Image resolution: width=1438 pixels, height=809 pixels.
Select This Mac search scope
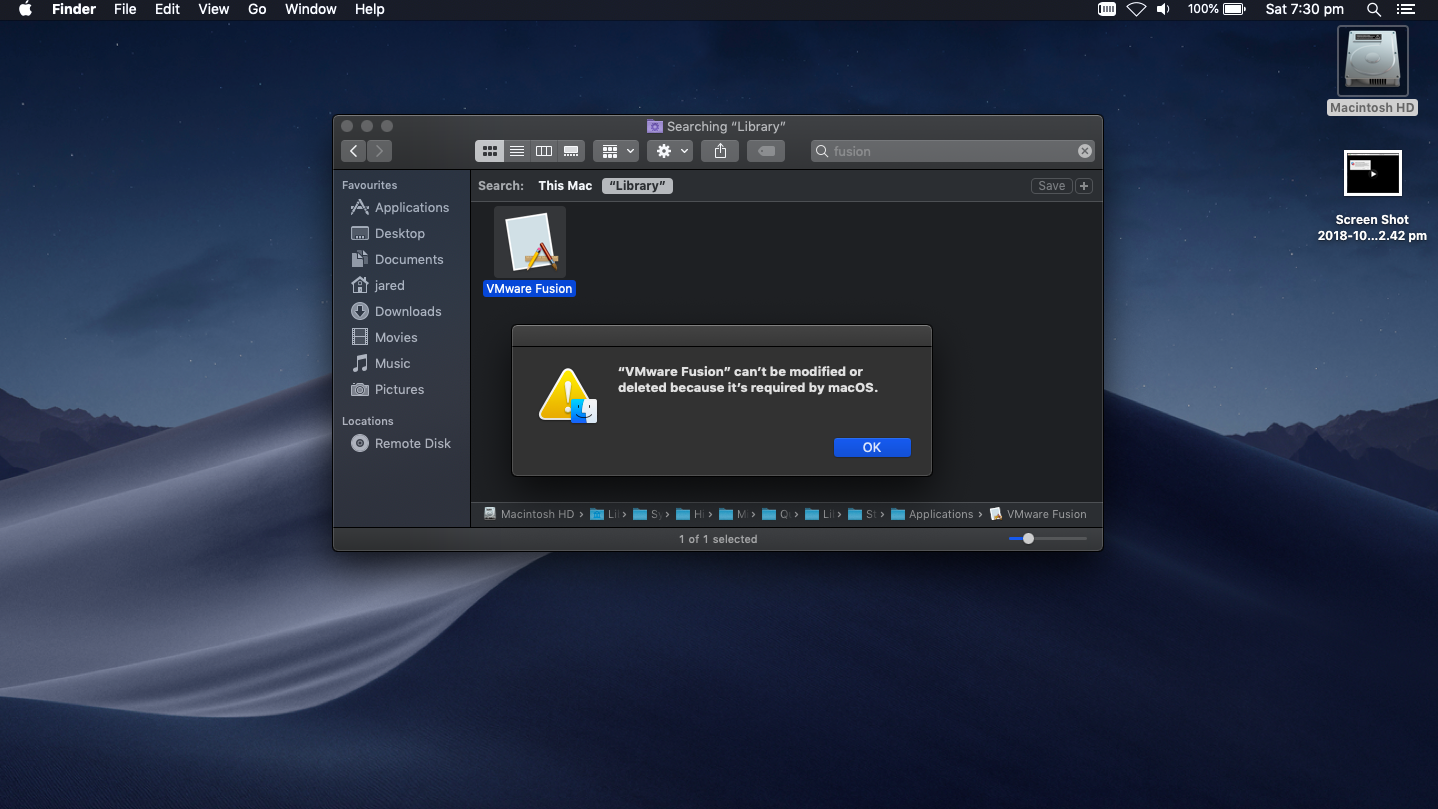click(565, 185)
